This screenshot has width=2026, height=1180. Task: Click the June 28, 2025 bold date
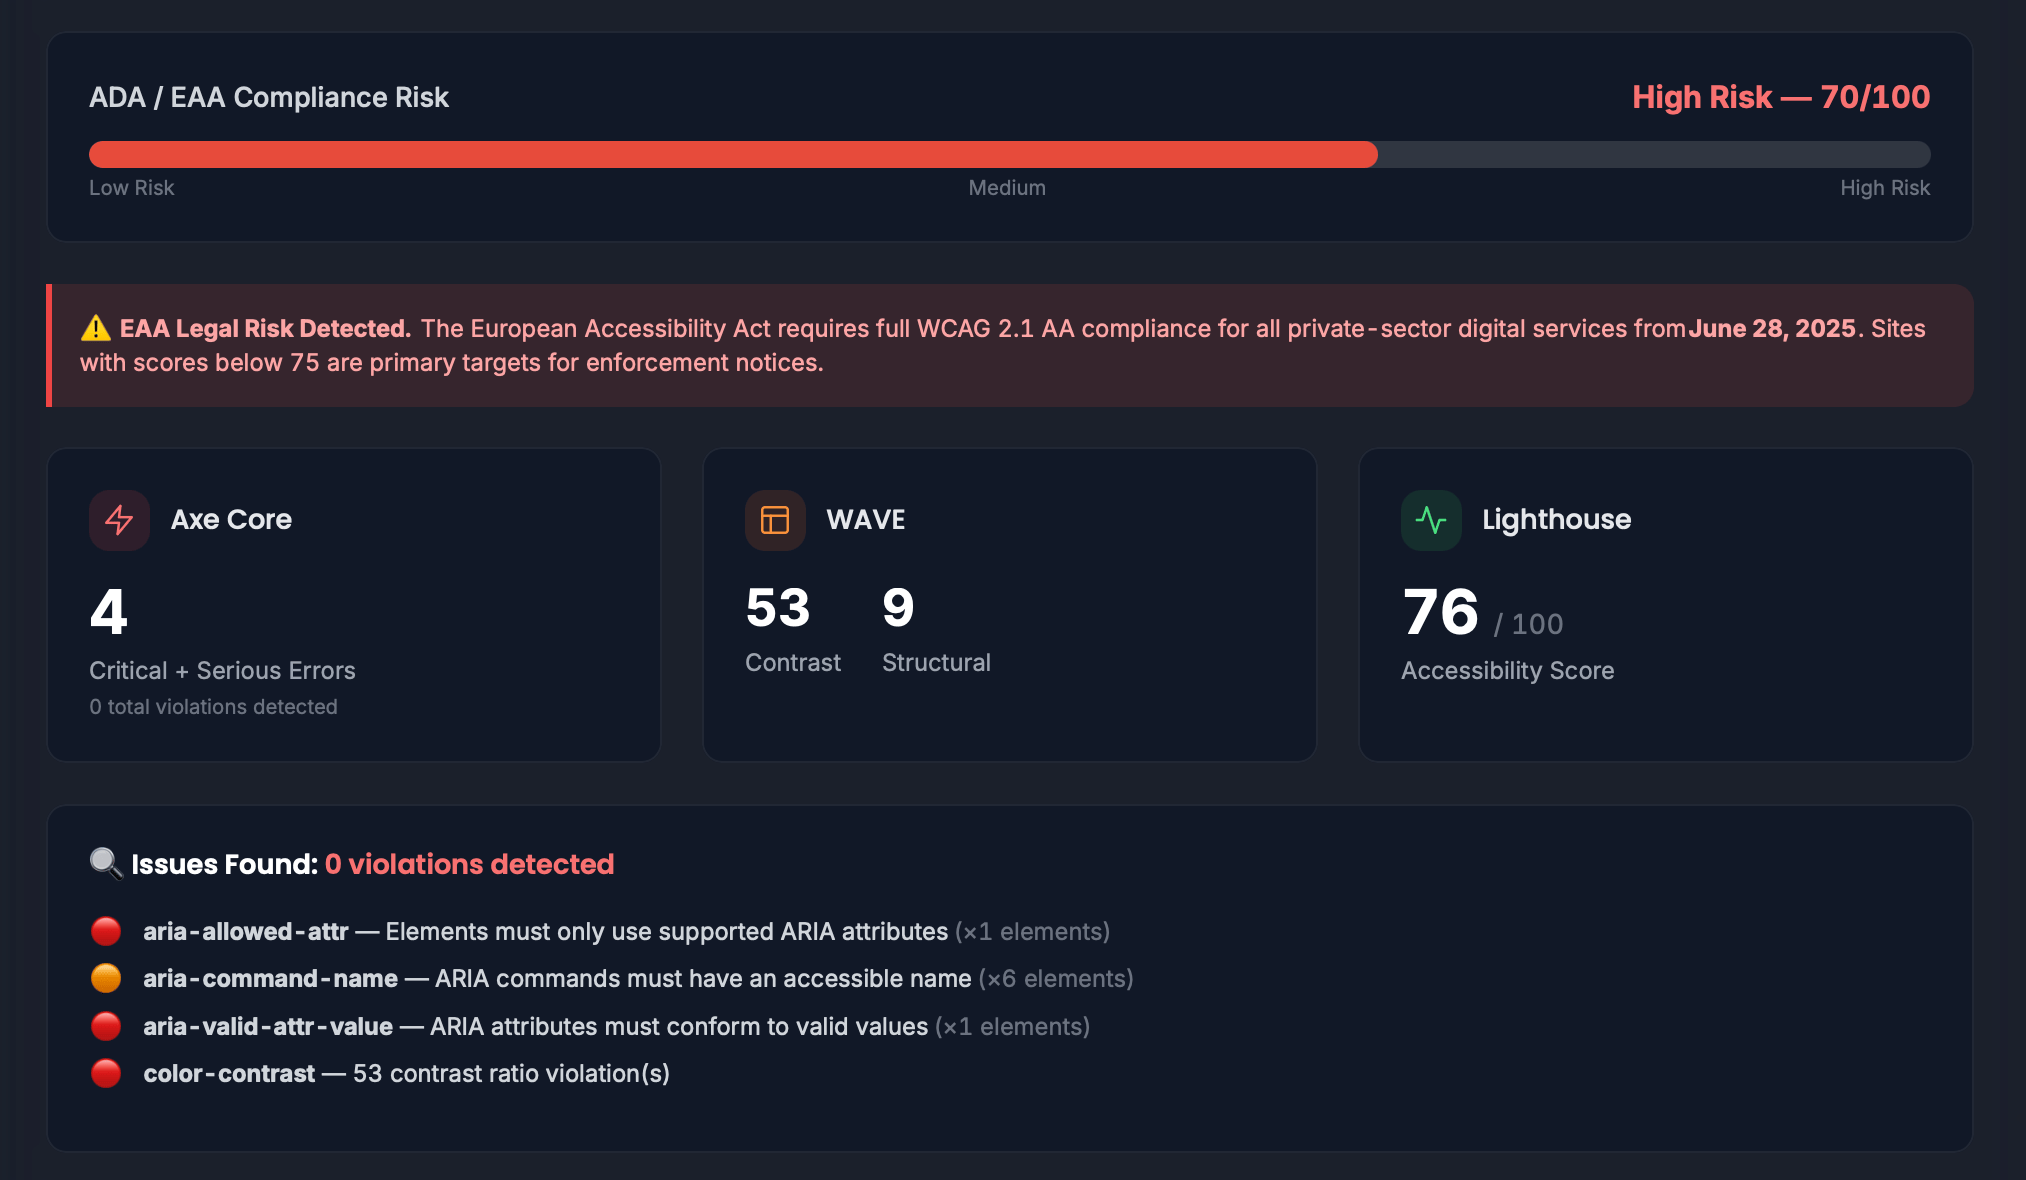1771,328
